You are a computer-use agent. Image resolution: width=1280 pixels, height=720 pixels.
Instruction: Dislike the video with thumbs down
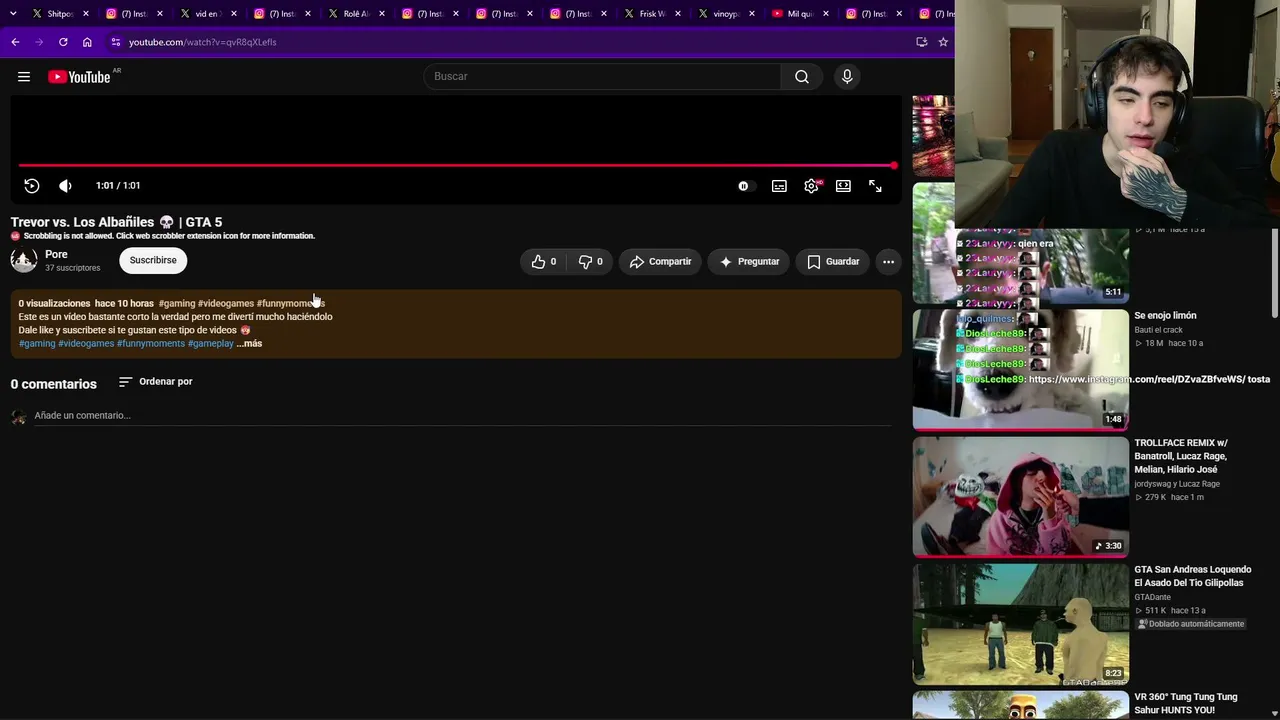[x=591, y=262]
